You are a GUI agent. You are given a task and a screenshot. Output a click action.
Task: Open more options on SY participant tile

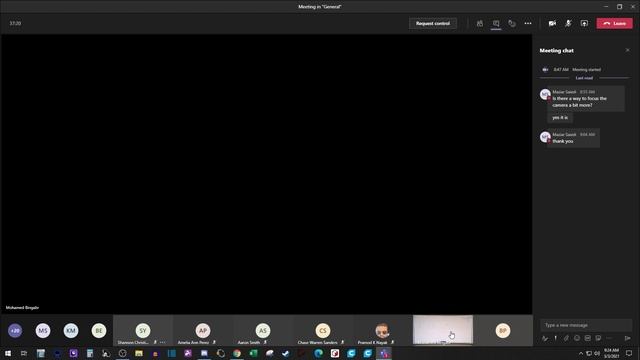point(162,342)
